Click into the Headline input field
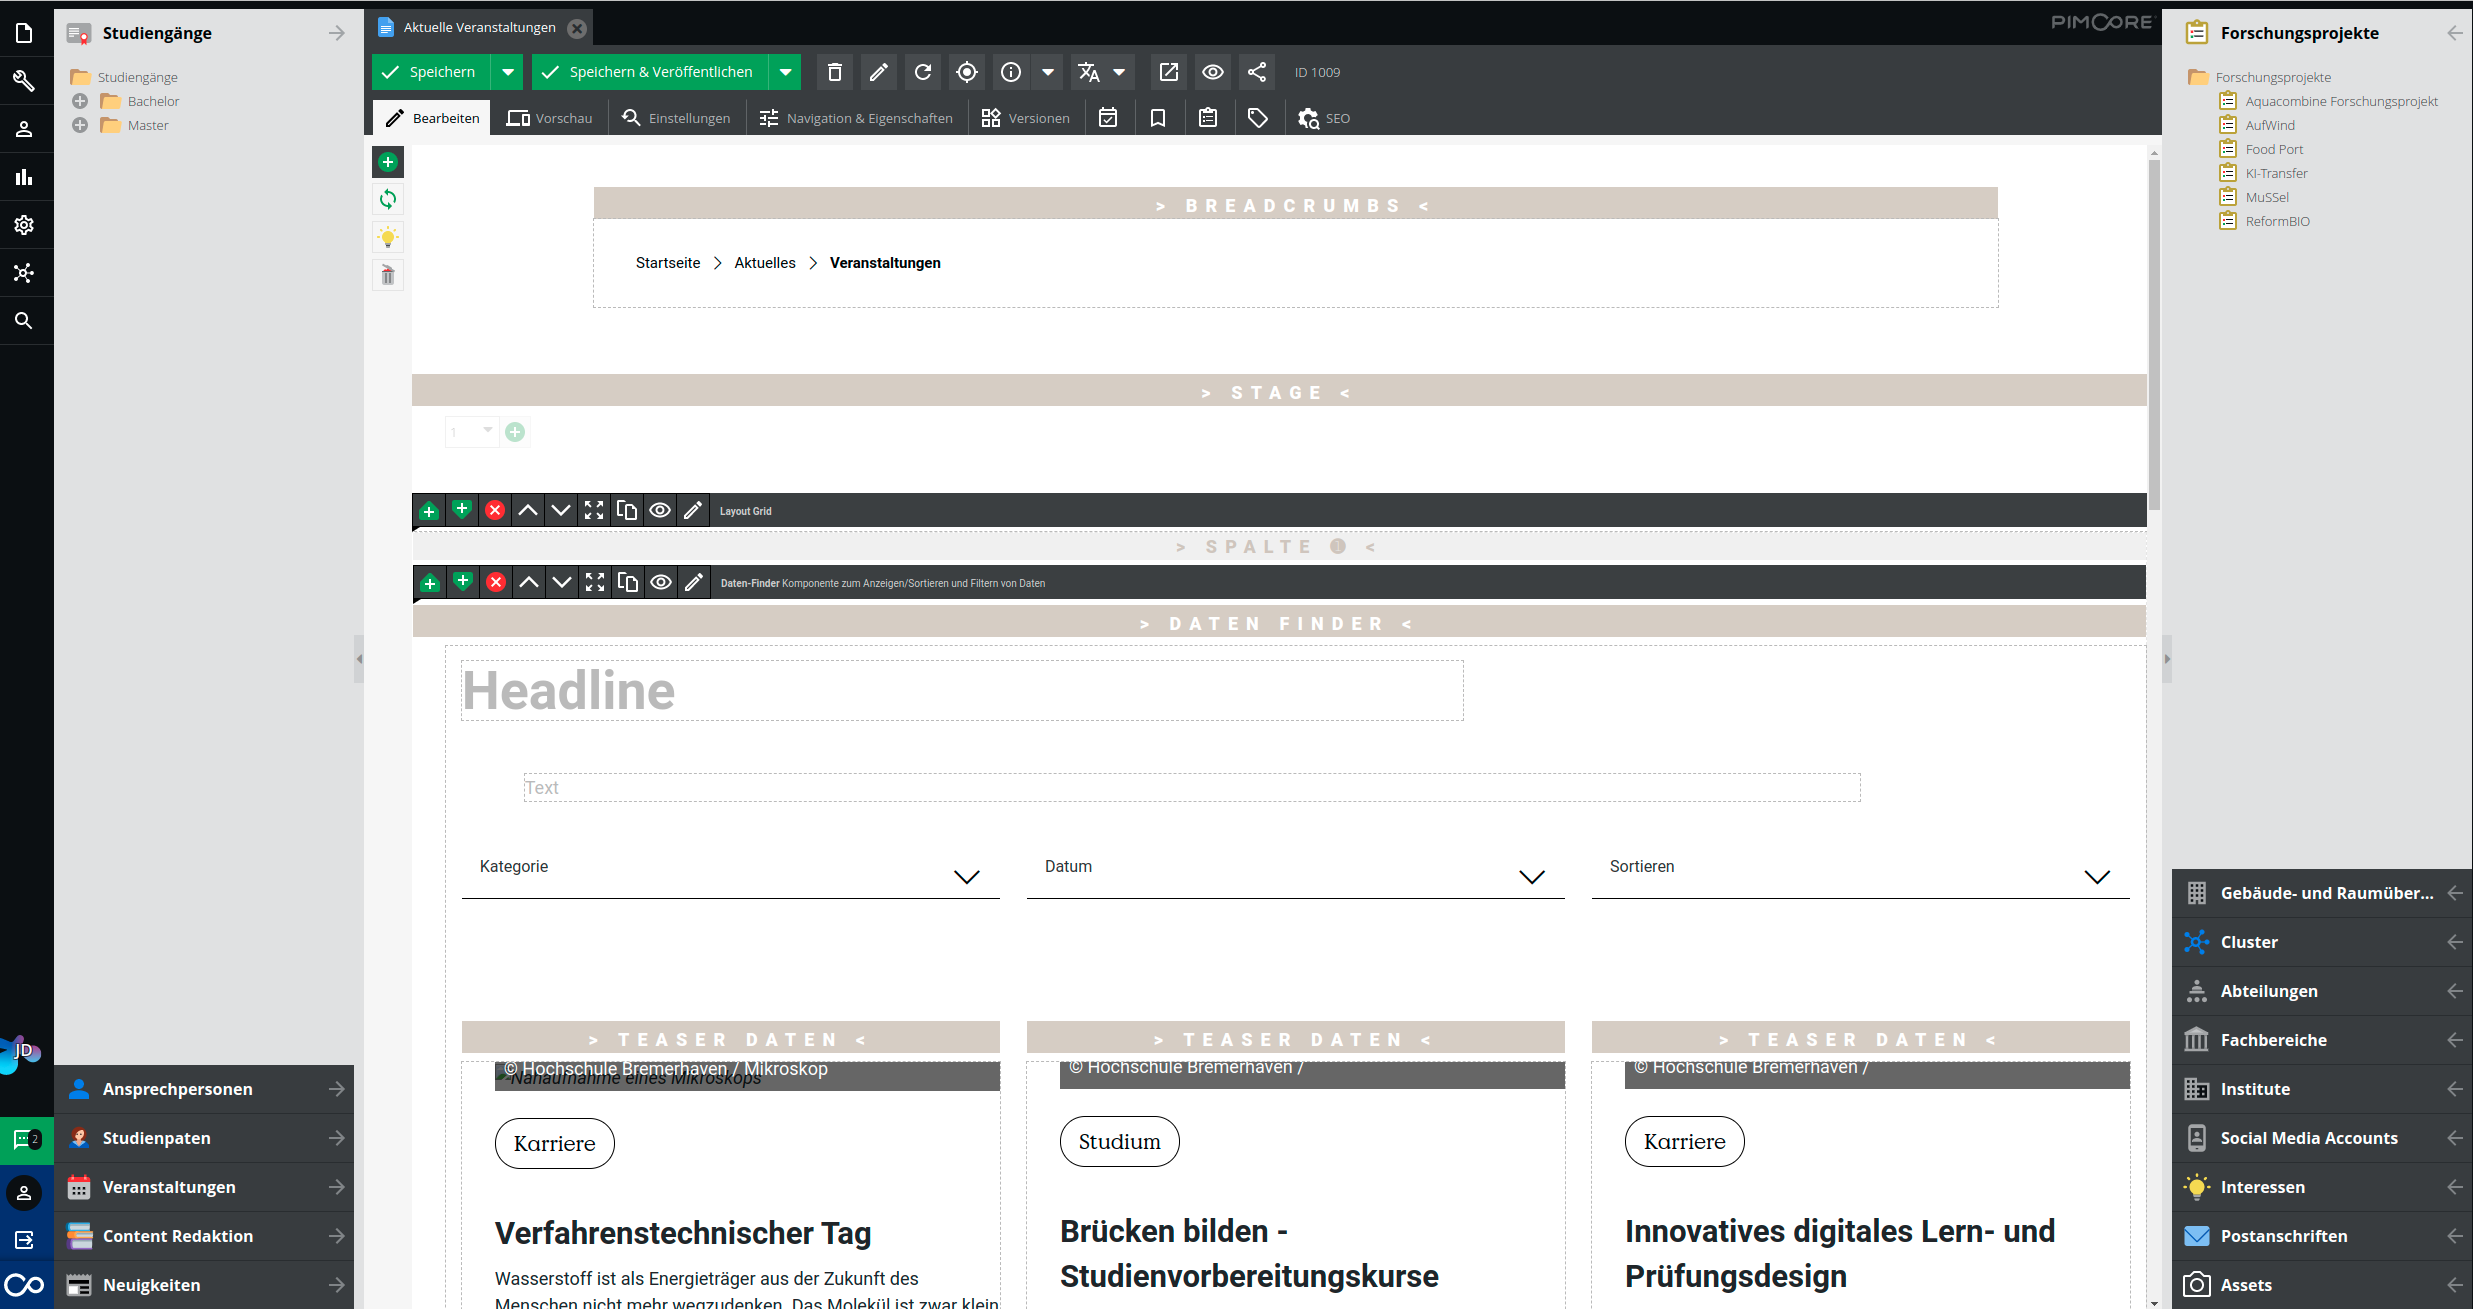Screen dimensions: 2473x1309 (960, 691)
